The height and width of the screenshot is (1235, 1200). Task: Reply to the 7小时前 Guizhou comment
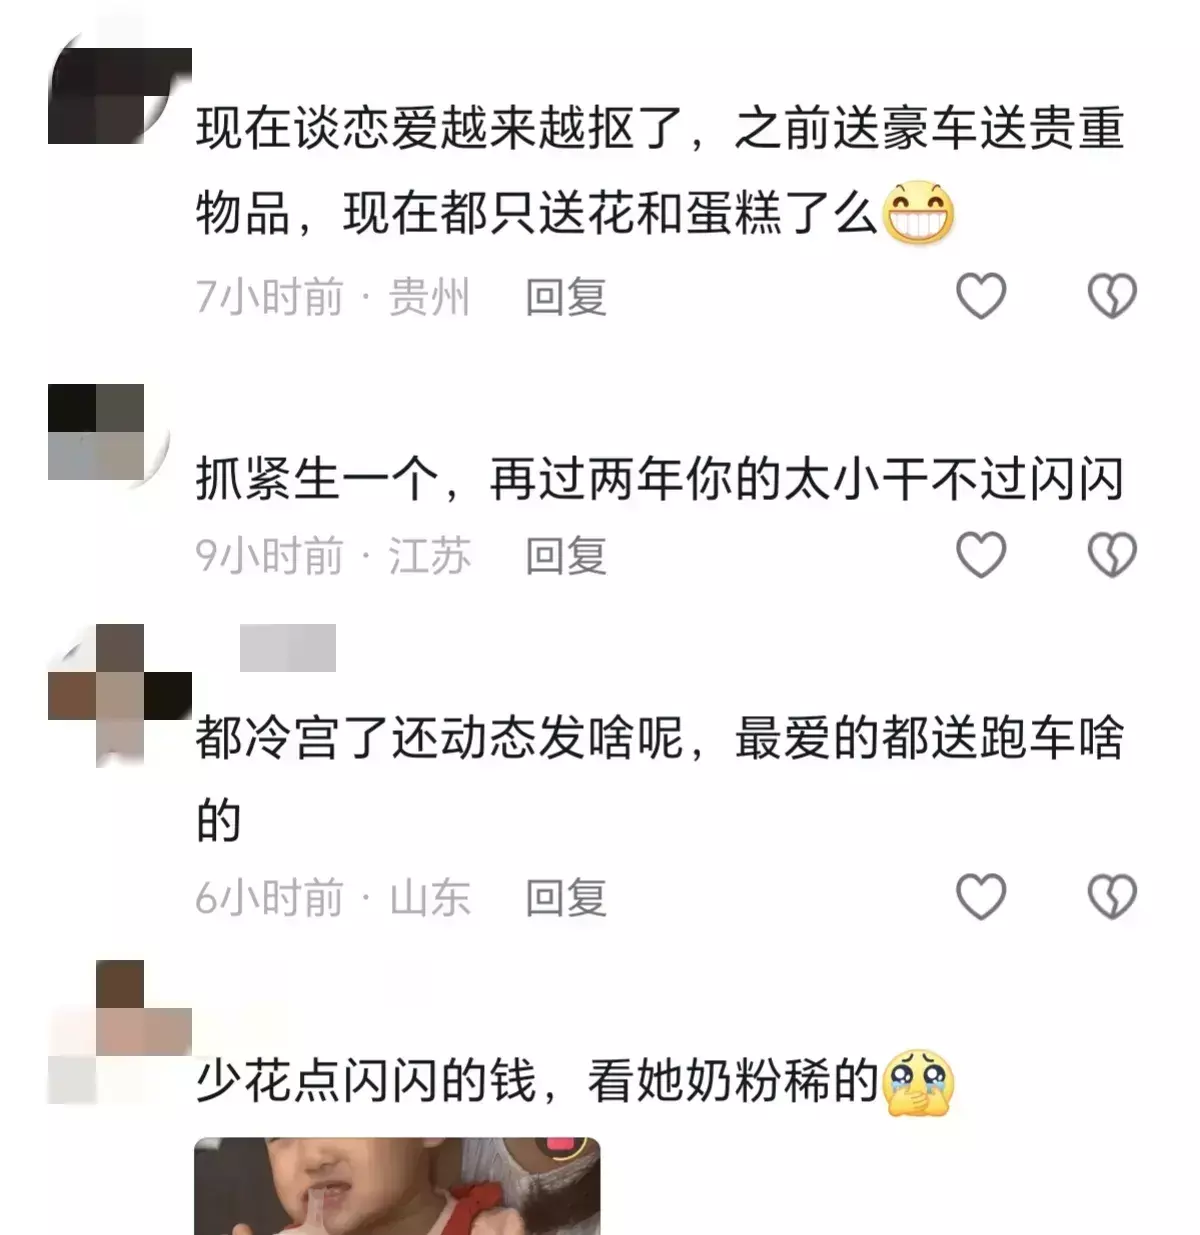coord(566,297)
